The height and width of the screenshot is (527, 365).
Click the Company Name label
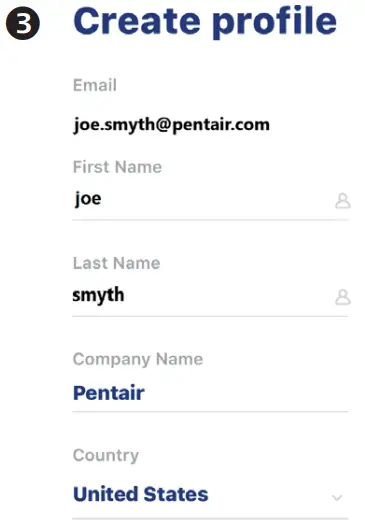(138, 360)
